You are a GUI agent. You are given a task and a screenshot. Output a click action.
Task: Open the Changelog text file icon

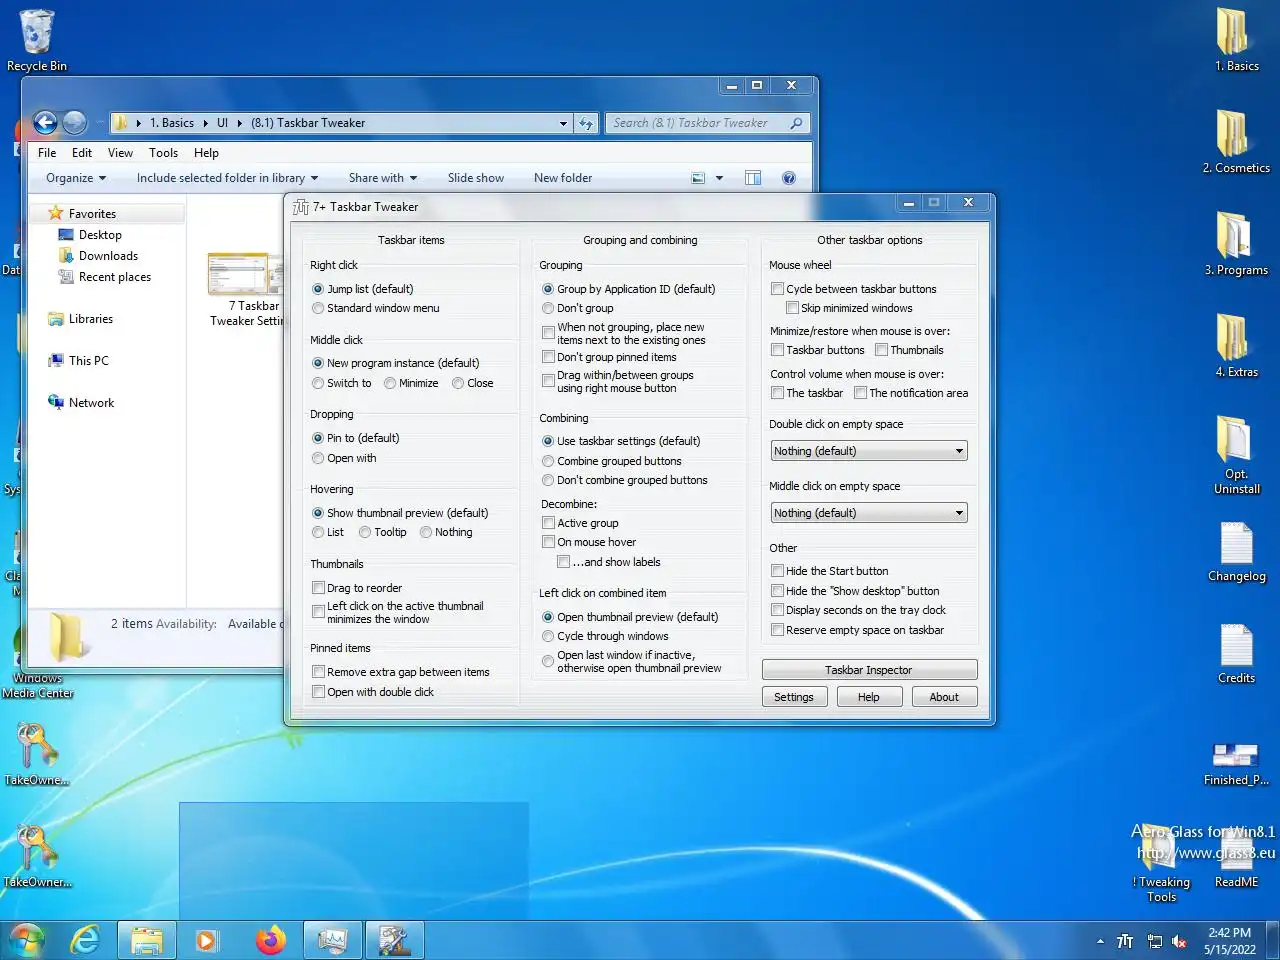click(1236, 553)
